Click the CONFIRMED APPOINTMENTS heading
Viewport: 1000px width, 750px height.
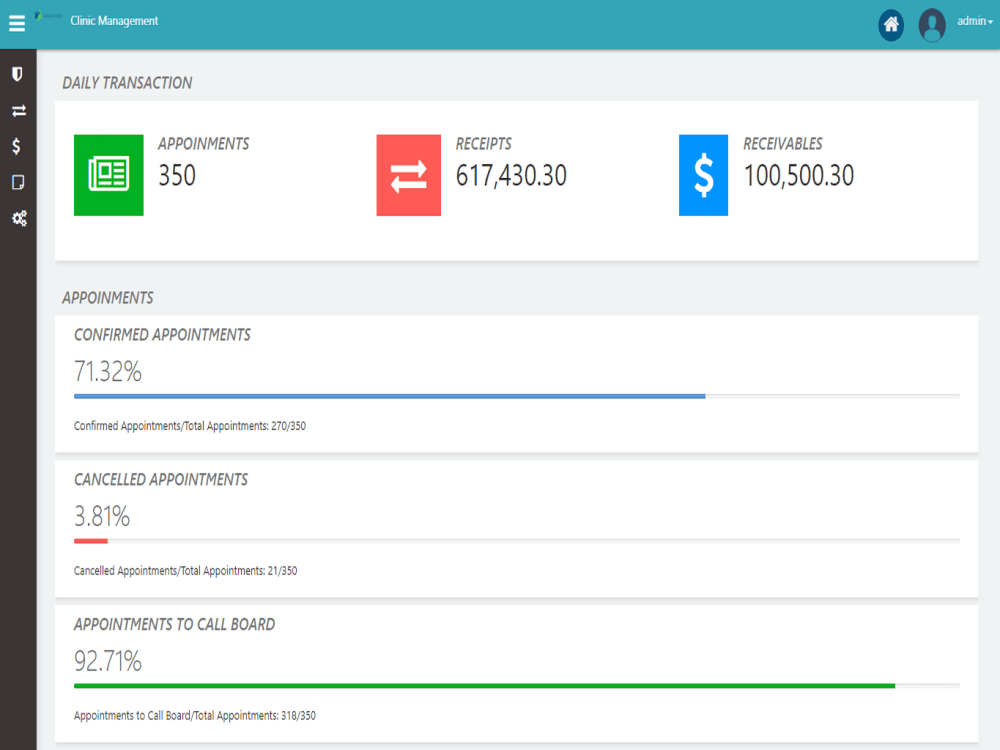pos(162,335)
